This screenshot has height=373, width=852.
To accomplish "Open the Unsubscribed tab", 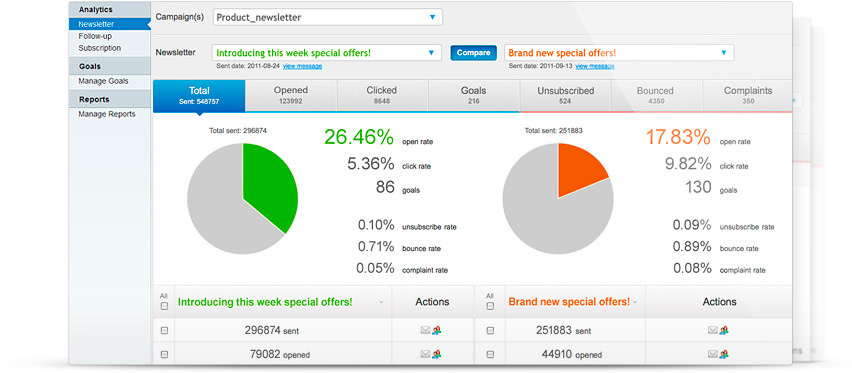I will click(x=566, y=95).
